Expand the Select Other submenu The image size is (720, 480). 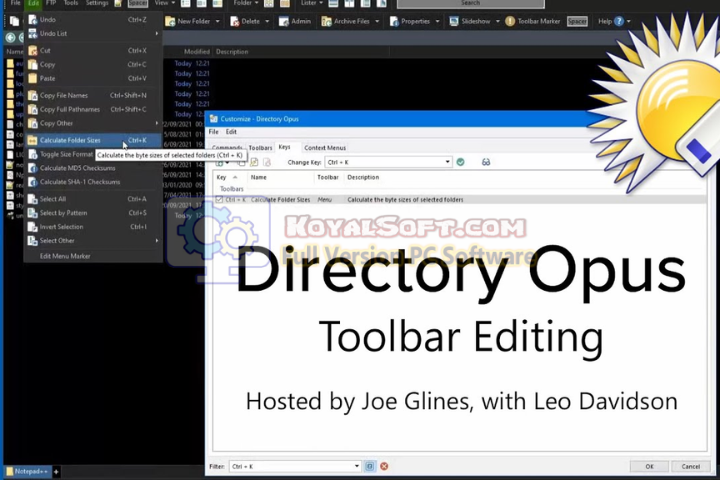click(94, 240)
